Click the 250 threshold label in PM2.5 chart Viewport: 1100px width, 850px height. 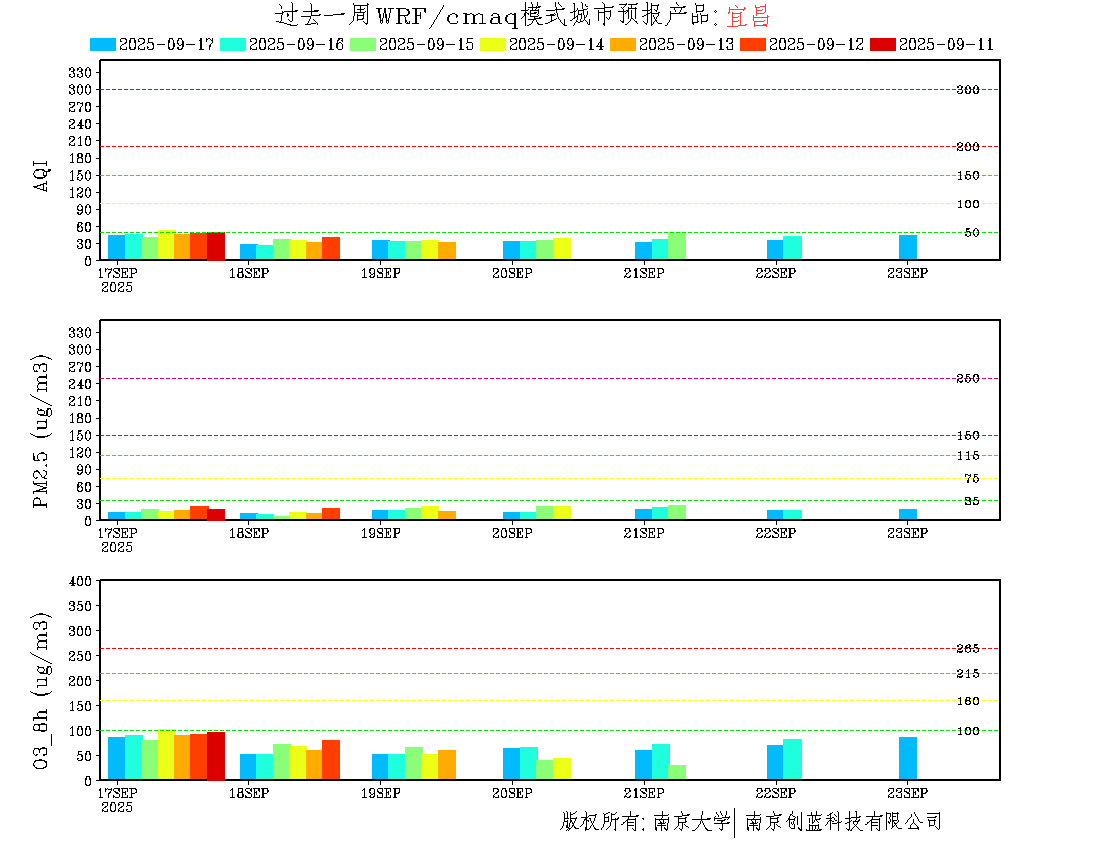tap(968, 379)
